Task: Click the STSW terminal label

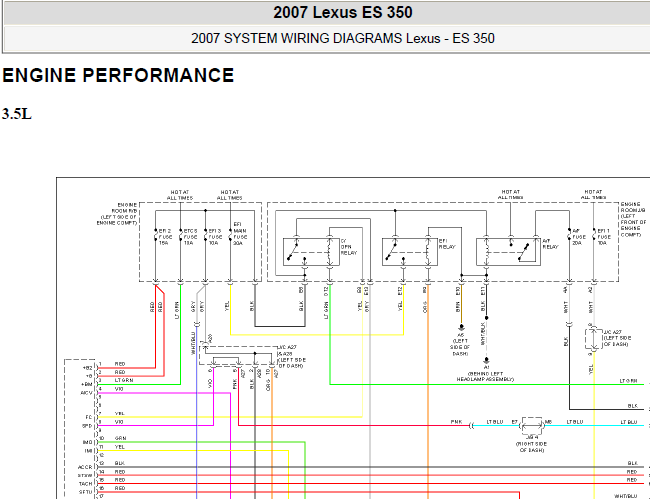Action: point(85,475)
